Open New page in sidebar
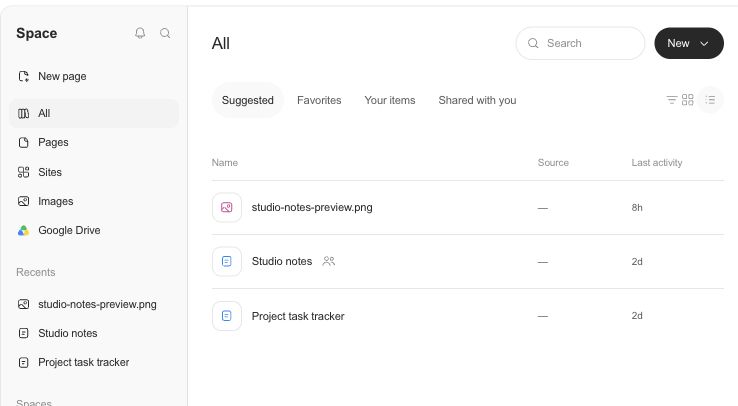The width and height of the screenshot is (738, 406). click(x=94, y=76)
